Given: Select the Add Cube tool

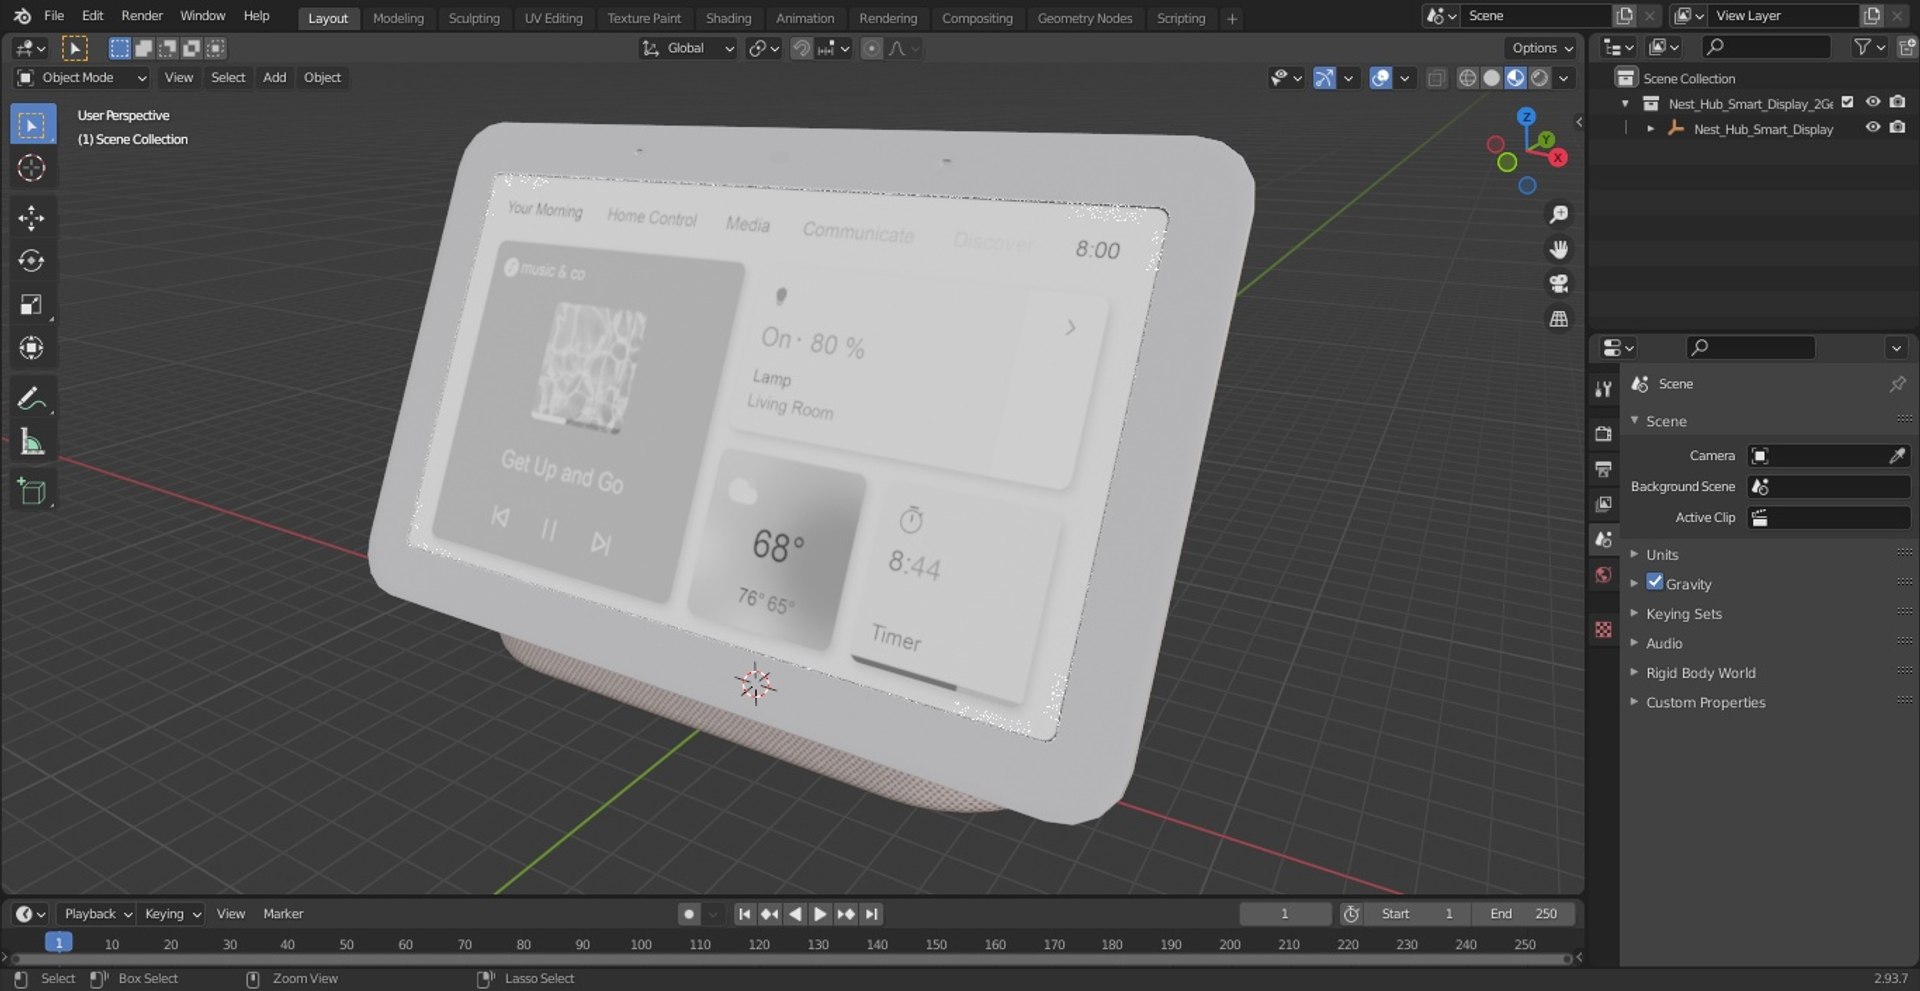Looking at the screenshot, I should (x=32, y=492).
